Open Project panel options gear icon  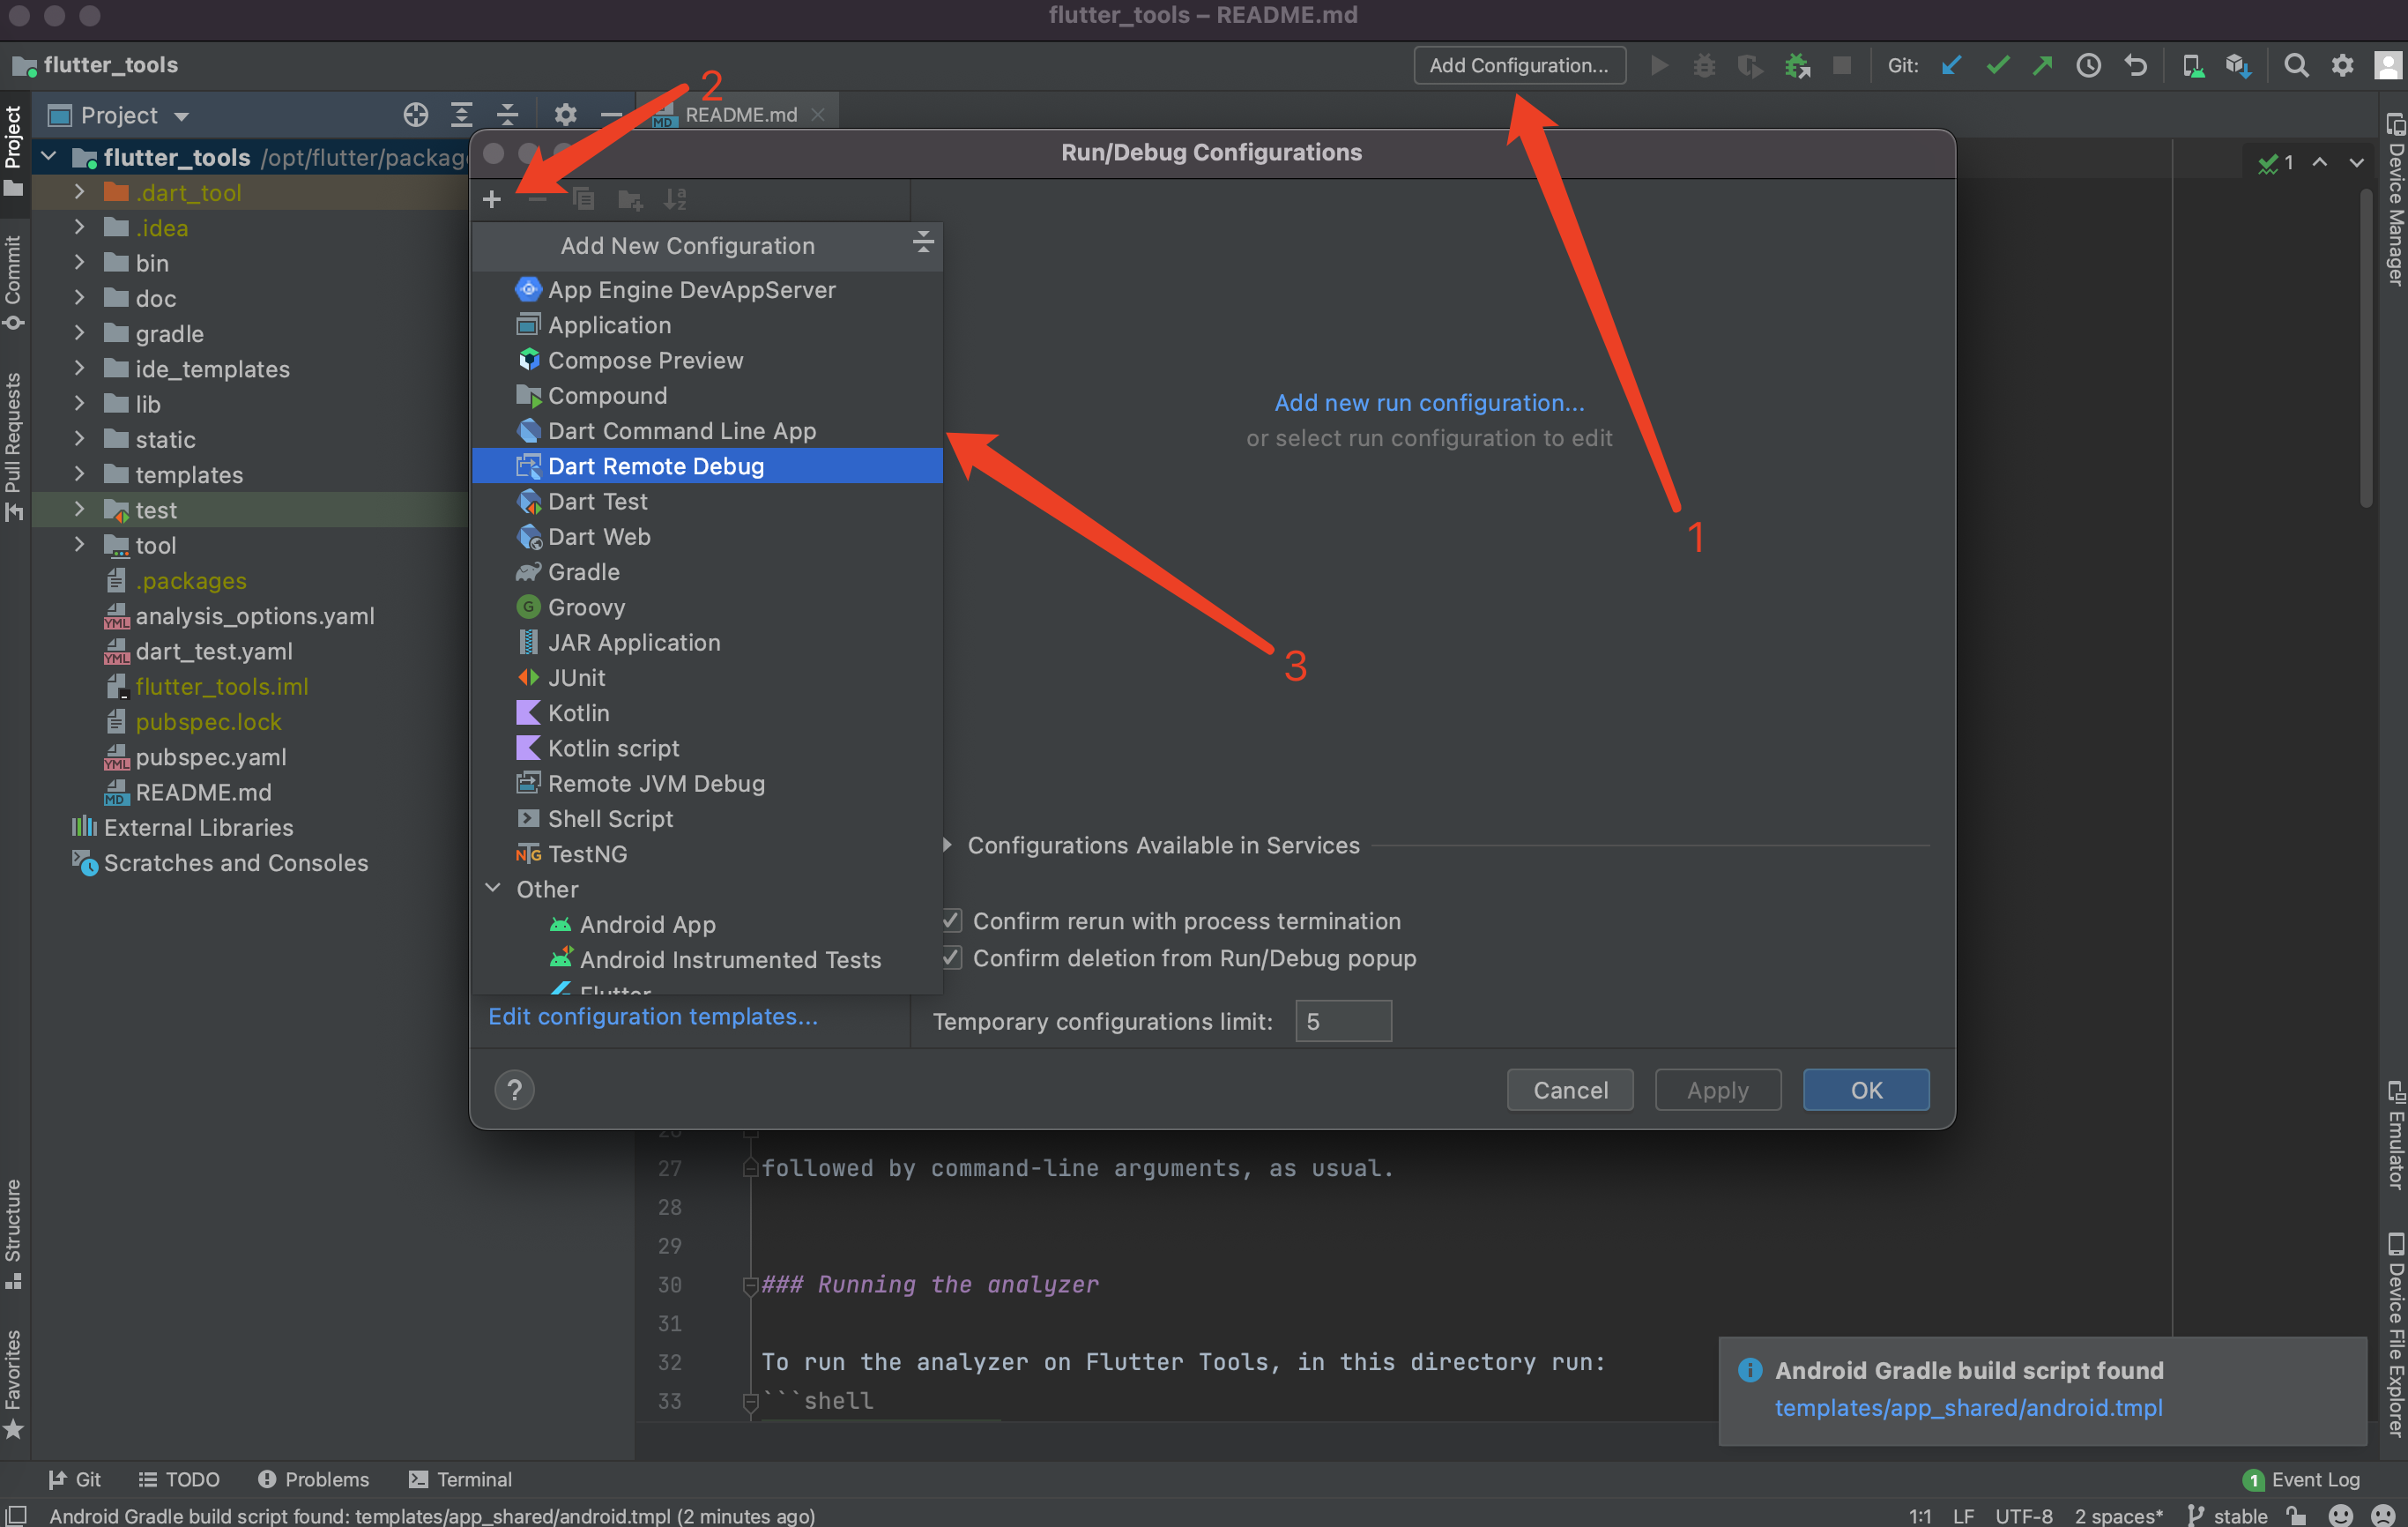point(565,115)
